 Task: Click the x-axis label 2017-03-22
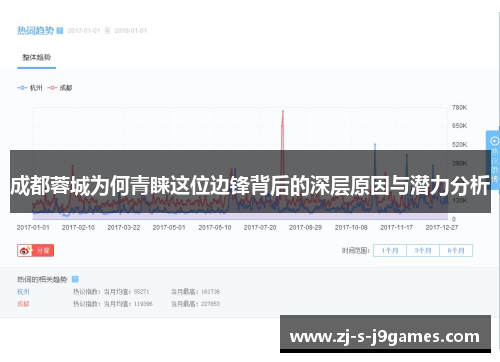[124, 227]
